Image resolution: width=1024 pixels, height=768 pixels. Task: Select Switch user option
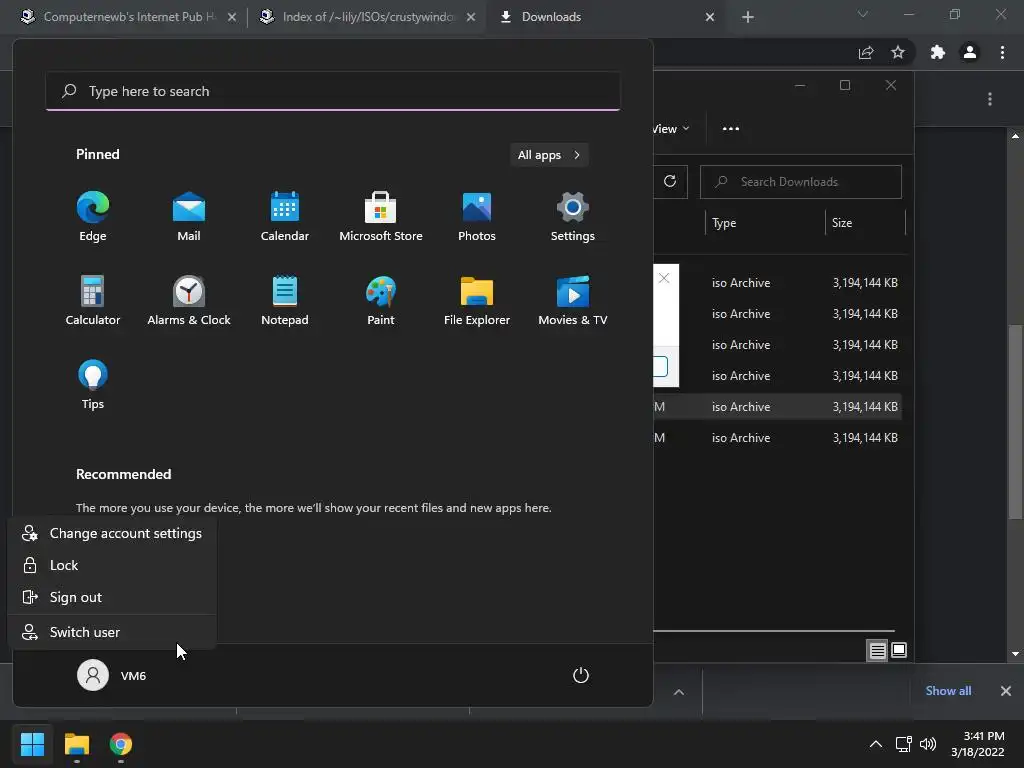[112, 632]
